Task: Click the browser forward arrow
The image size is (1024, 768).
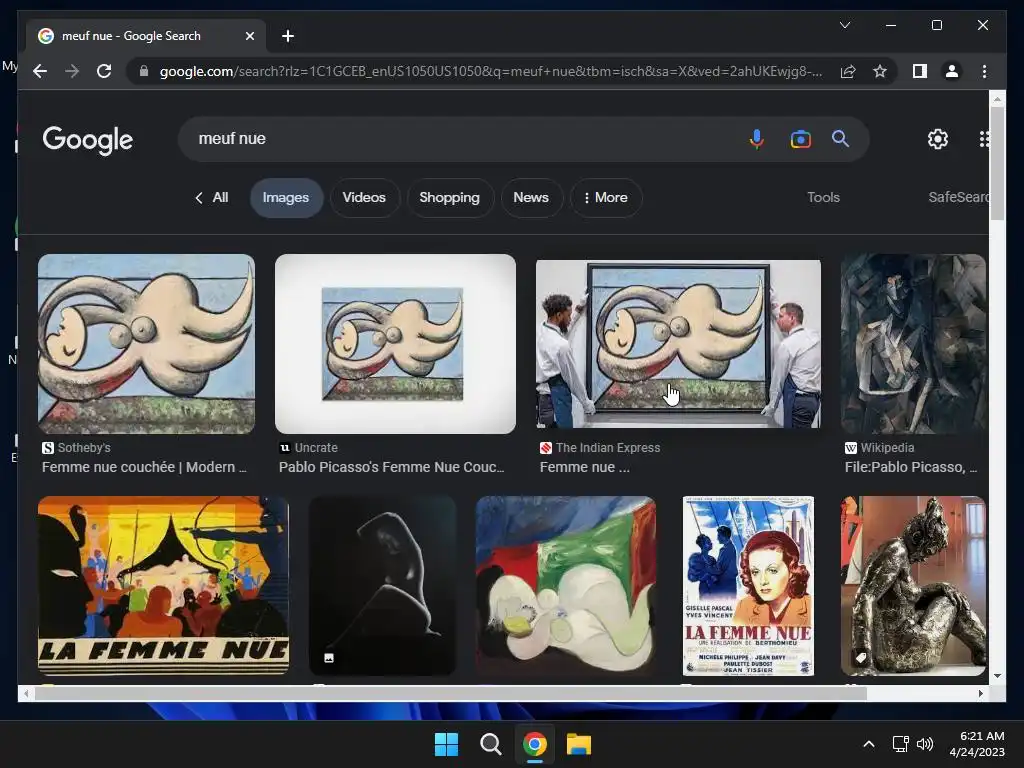Action: point(72,71)
